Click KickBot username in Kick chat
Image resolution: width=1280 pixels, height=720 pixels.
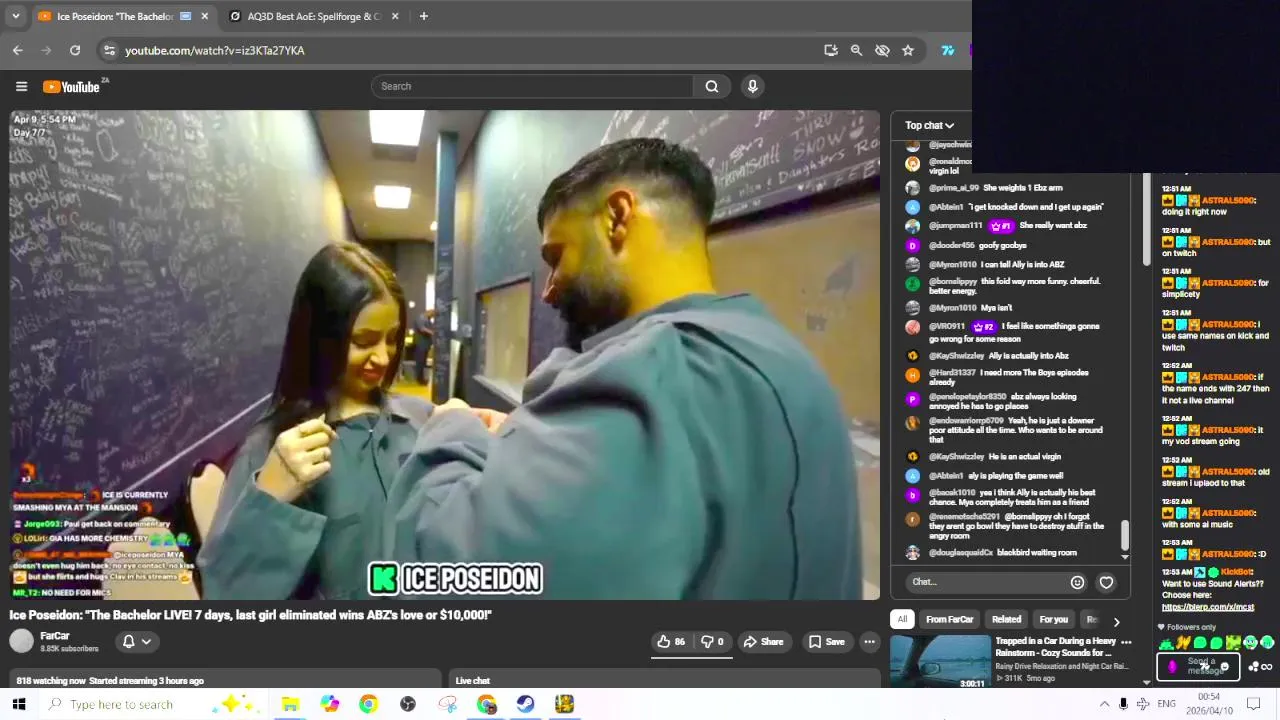pyautogui.click(x=1237, y=572)
